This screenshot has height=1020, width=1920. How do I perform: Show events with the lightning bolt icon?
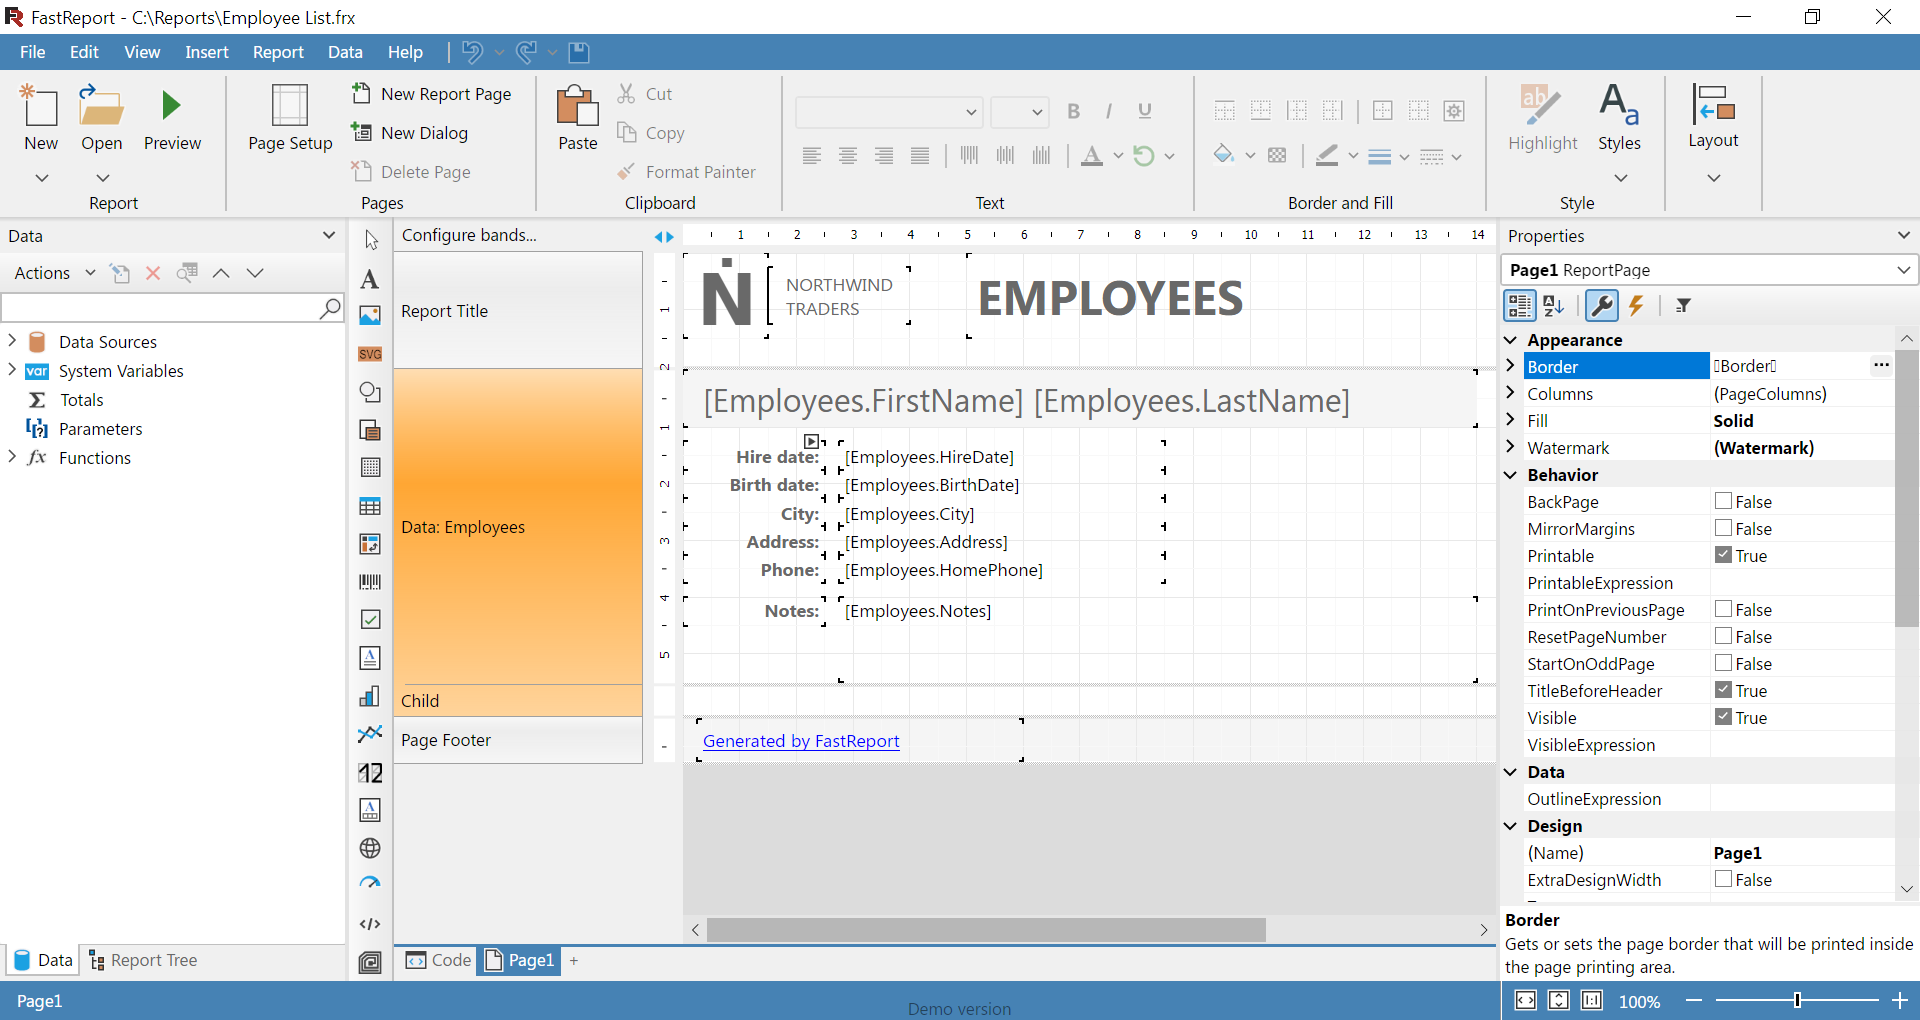[x=1636, y=306]
